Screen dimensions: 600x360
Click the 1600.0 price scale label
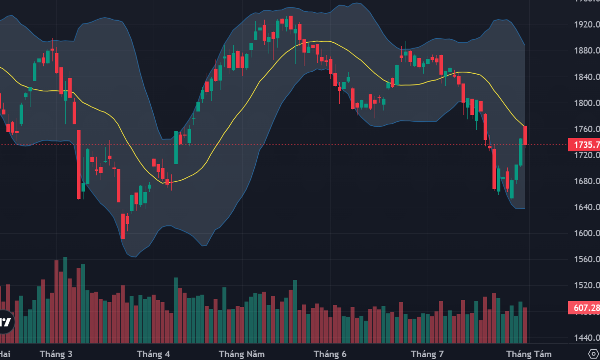click(587, 233)
